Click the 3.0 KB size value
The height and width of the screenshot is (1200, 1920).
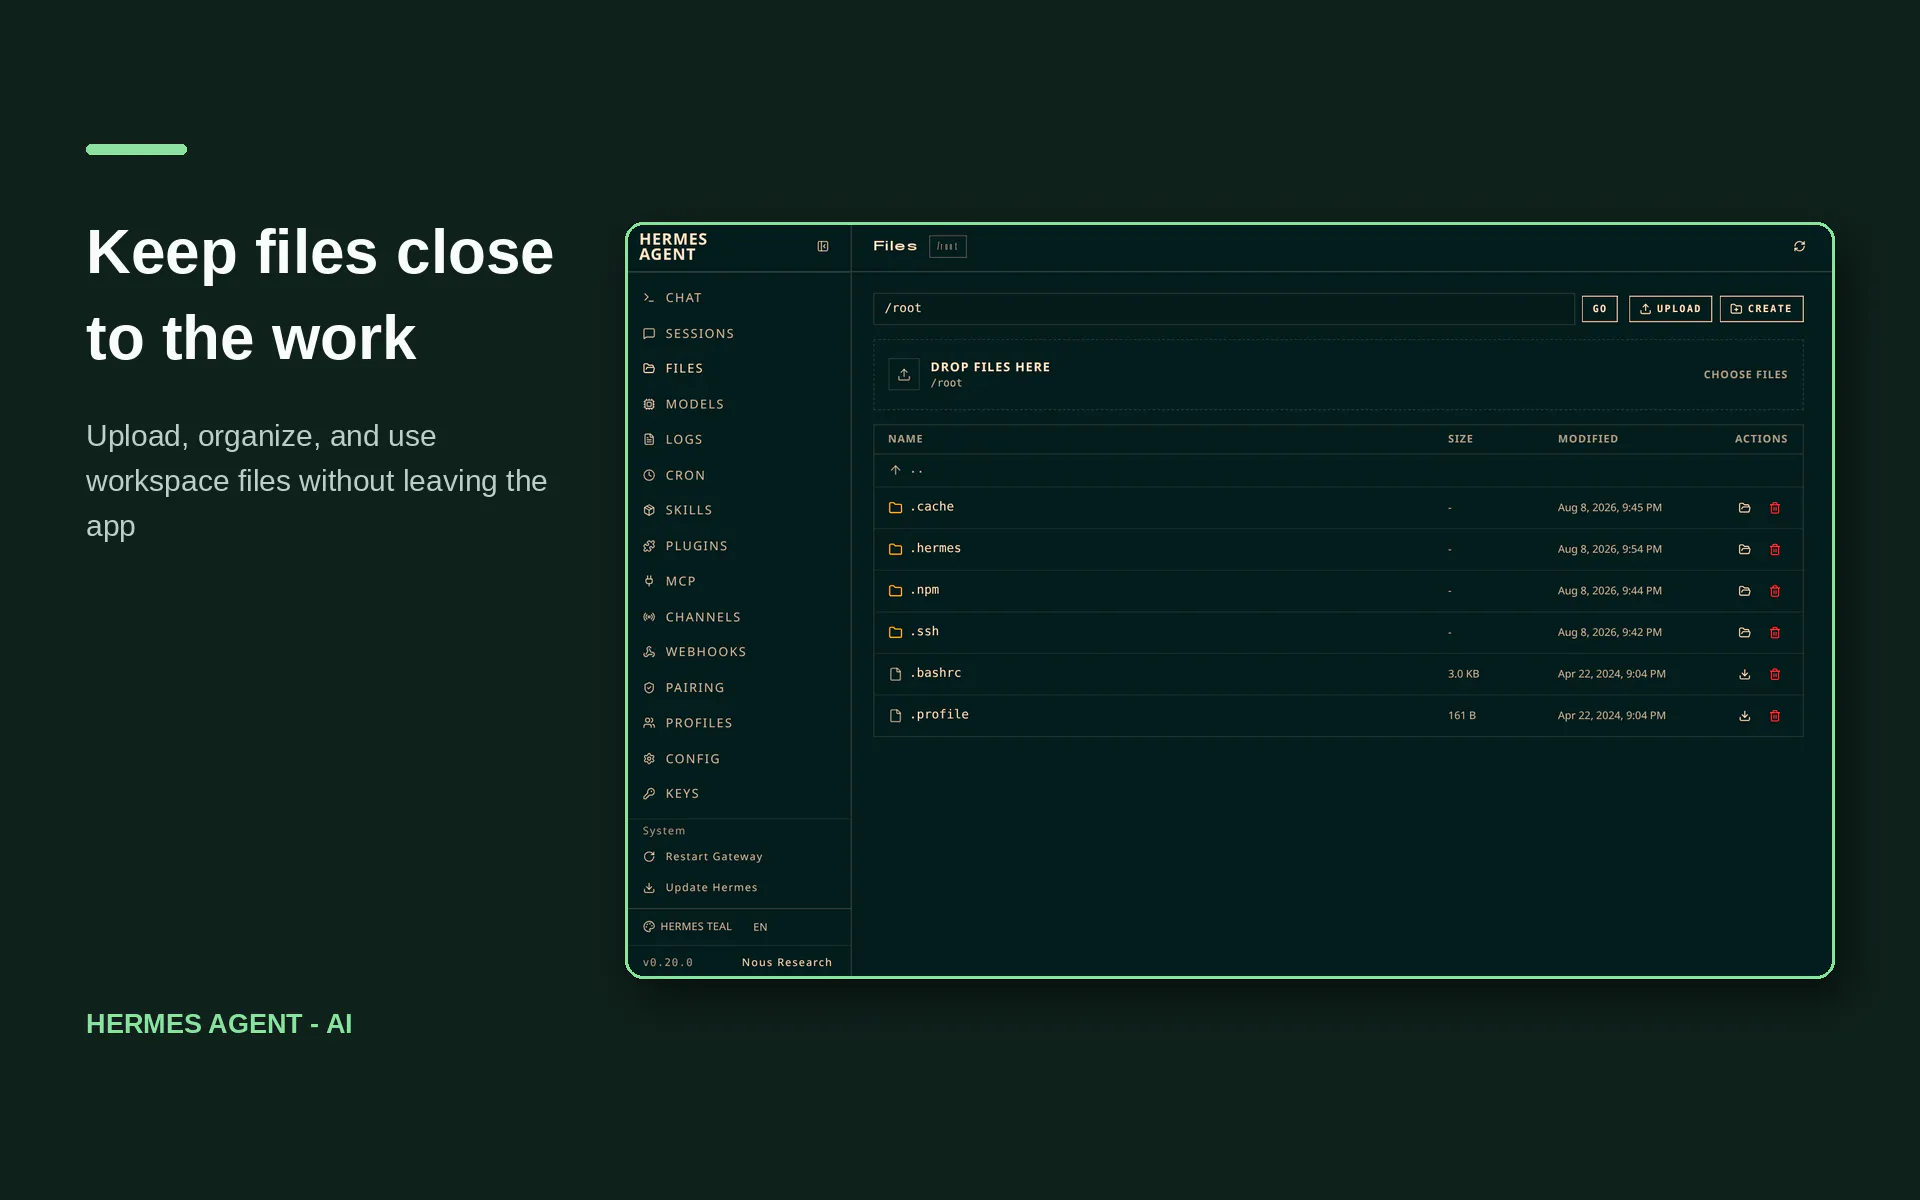(1463, 674)
